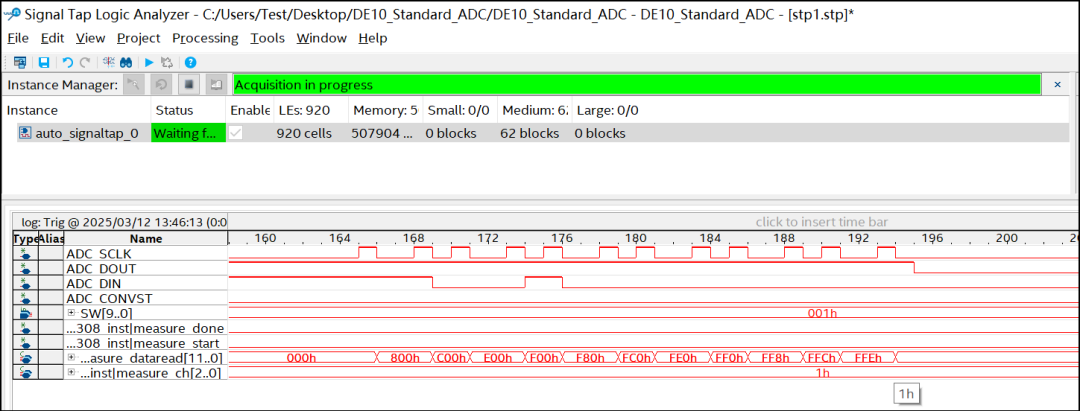Click the Undo arrow icon
The width and height of the screenshot is (1080, 411).
(x=67, y=62)
